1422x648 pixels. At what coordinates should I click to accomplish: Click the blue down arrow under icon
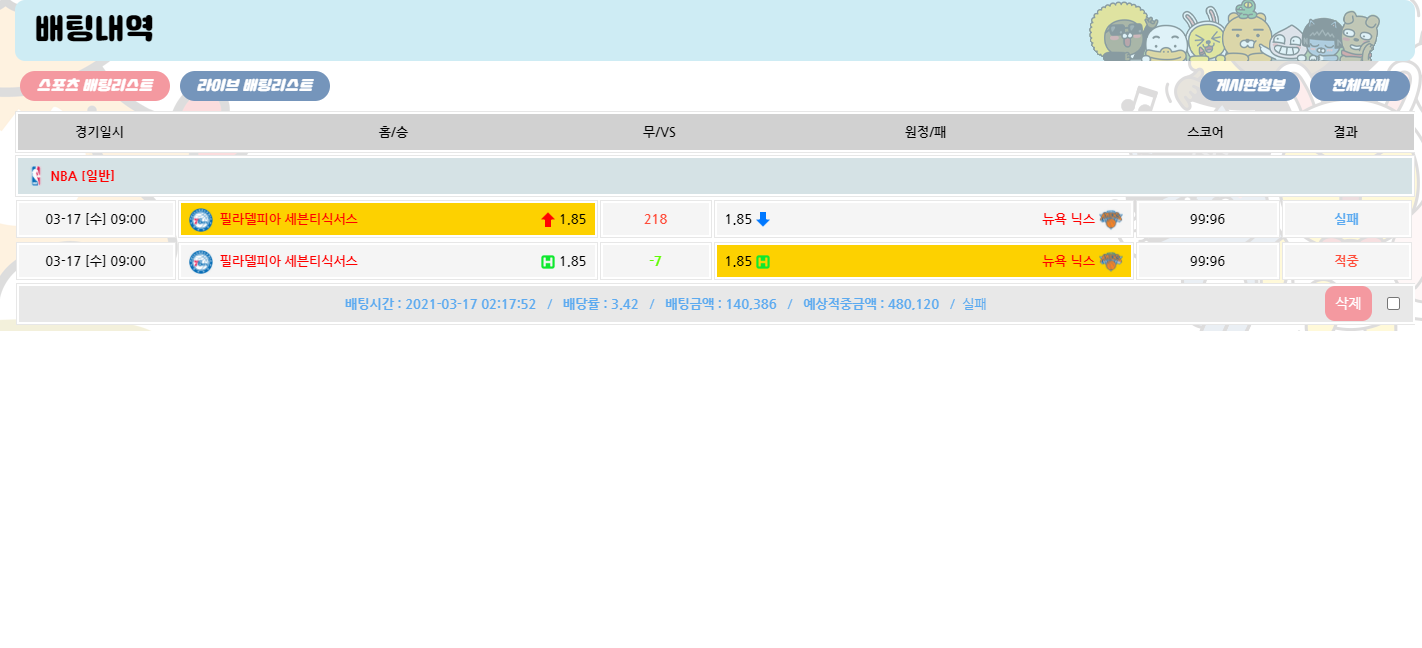[763, 220]
